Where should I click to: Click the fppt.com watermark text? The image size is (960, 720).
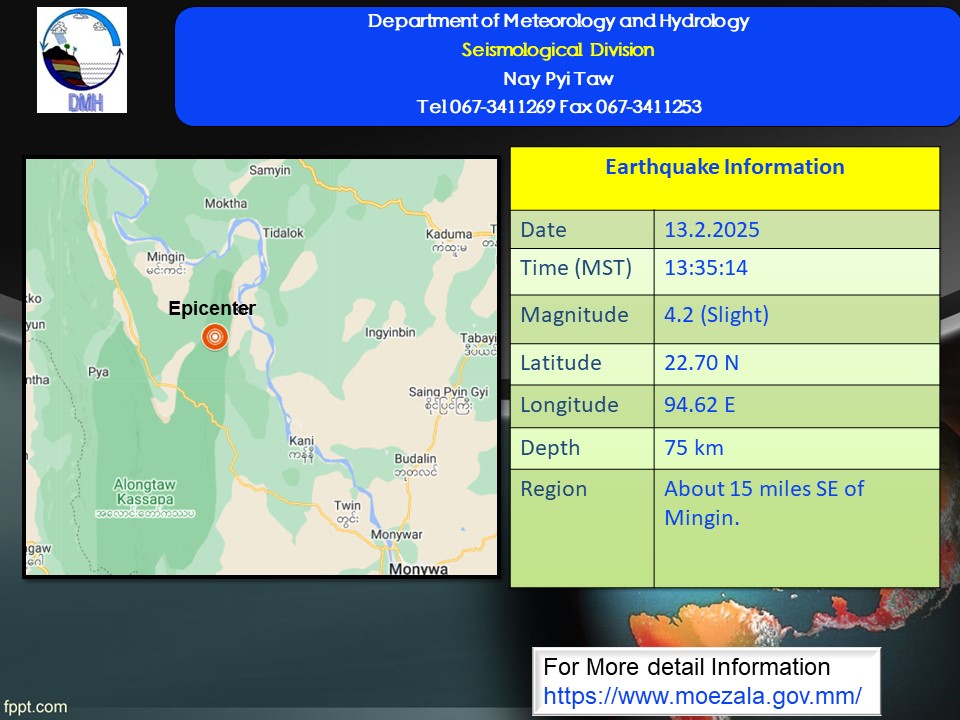(x=35, y=707)
